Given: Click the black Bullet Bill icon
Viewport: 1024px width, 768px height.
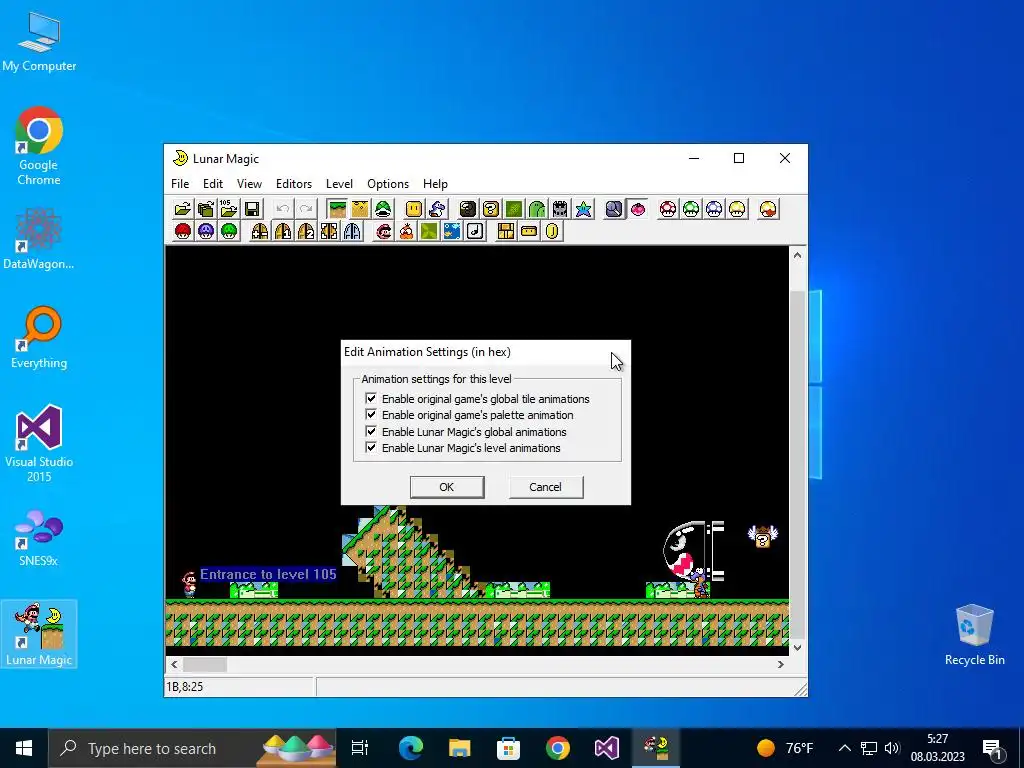Looking at the screenshot, I should [x=468, y=209].
